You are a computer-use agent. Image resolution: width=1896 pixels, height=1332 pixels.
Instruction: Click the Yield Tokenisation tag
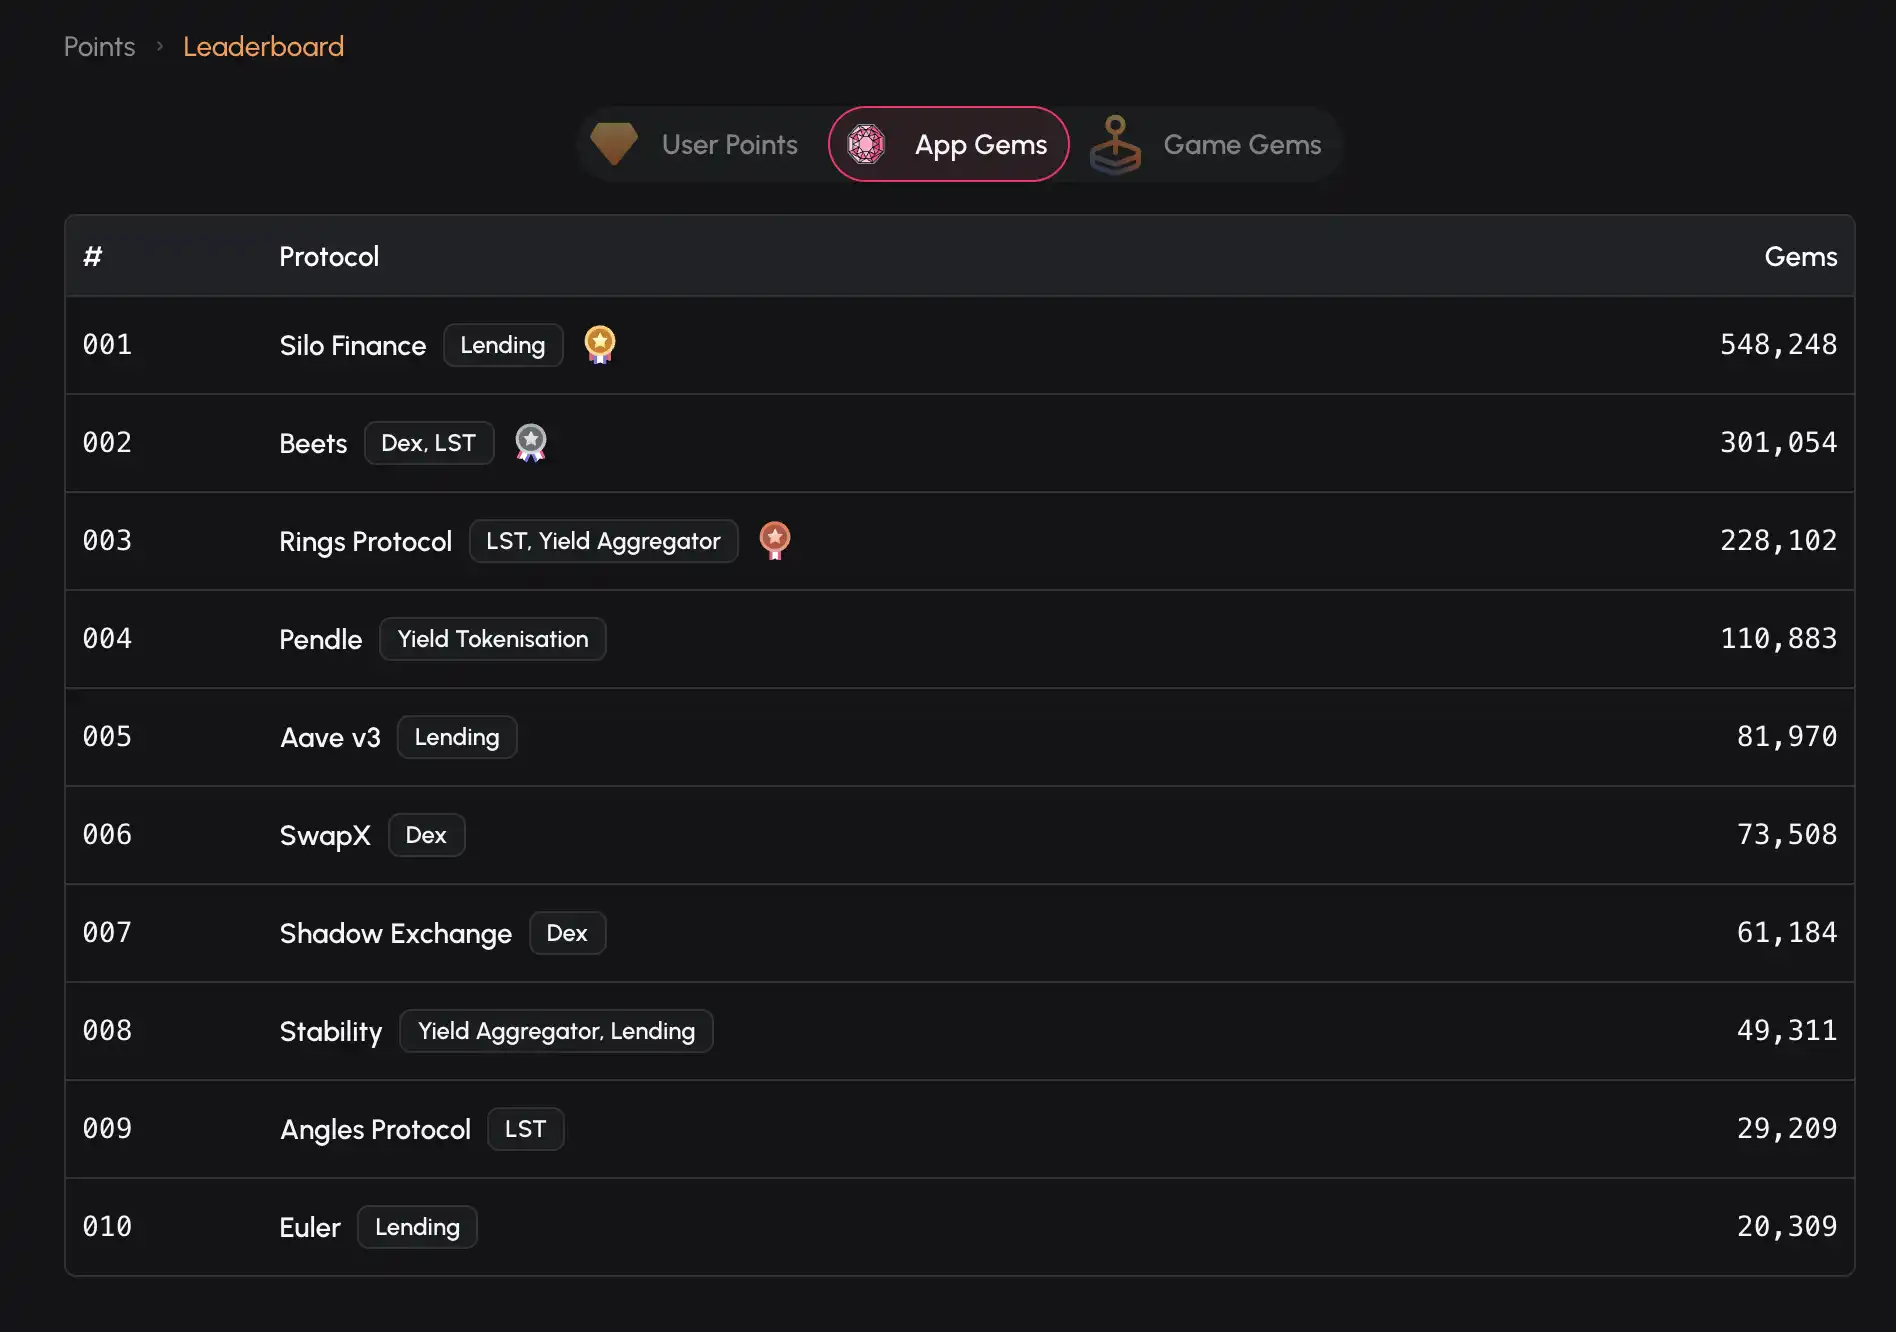click(493, 640)
